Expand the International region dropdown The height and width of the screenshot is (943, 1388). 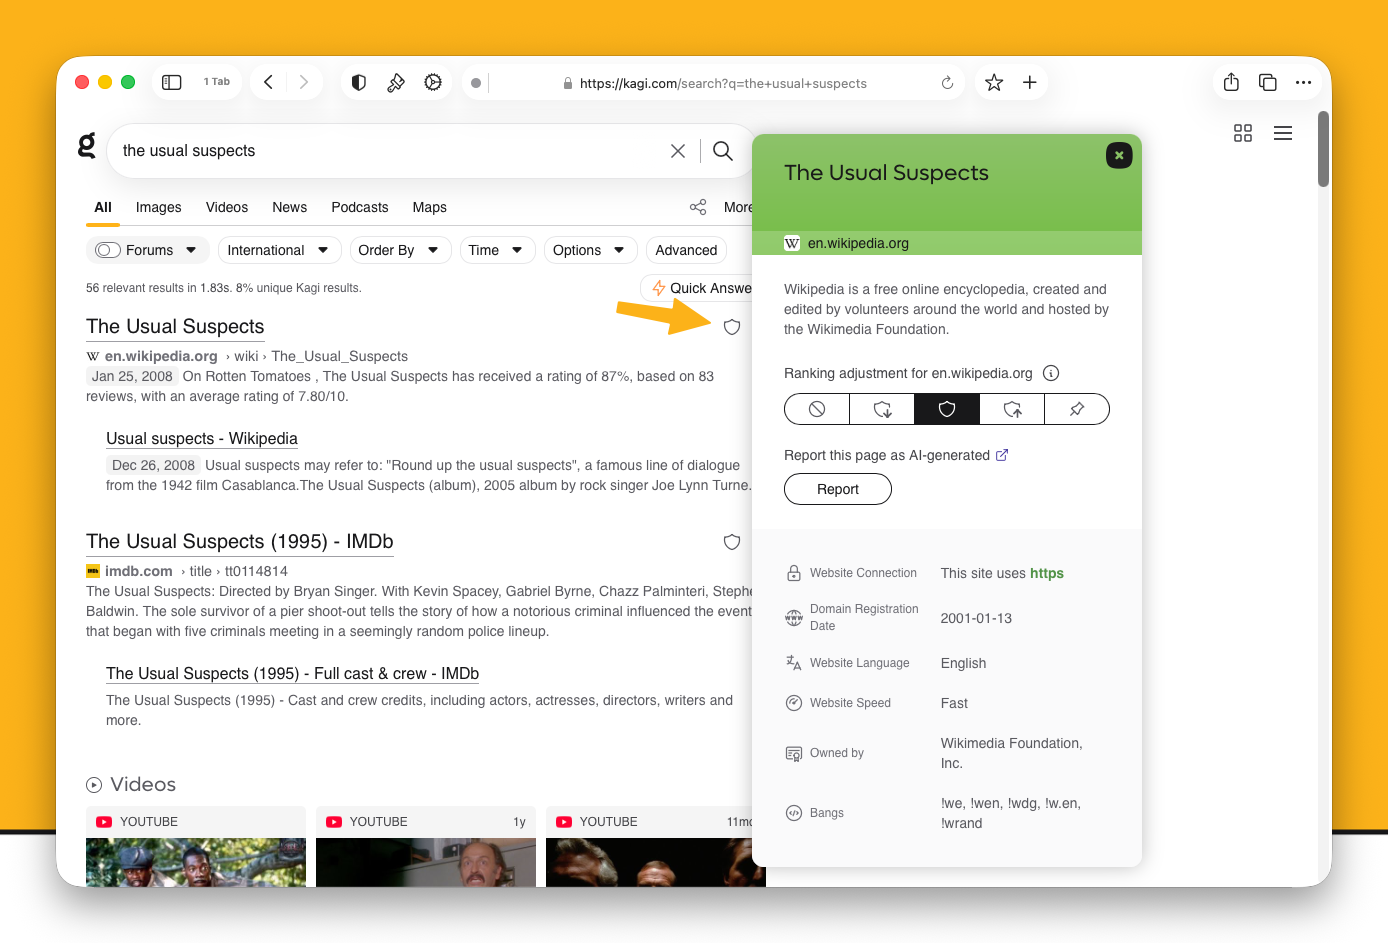279,250
